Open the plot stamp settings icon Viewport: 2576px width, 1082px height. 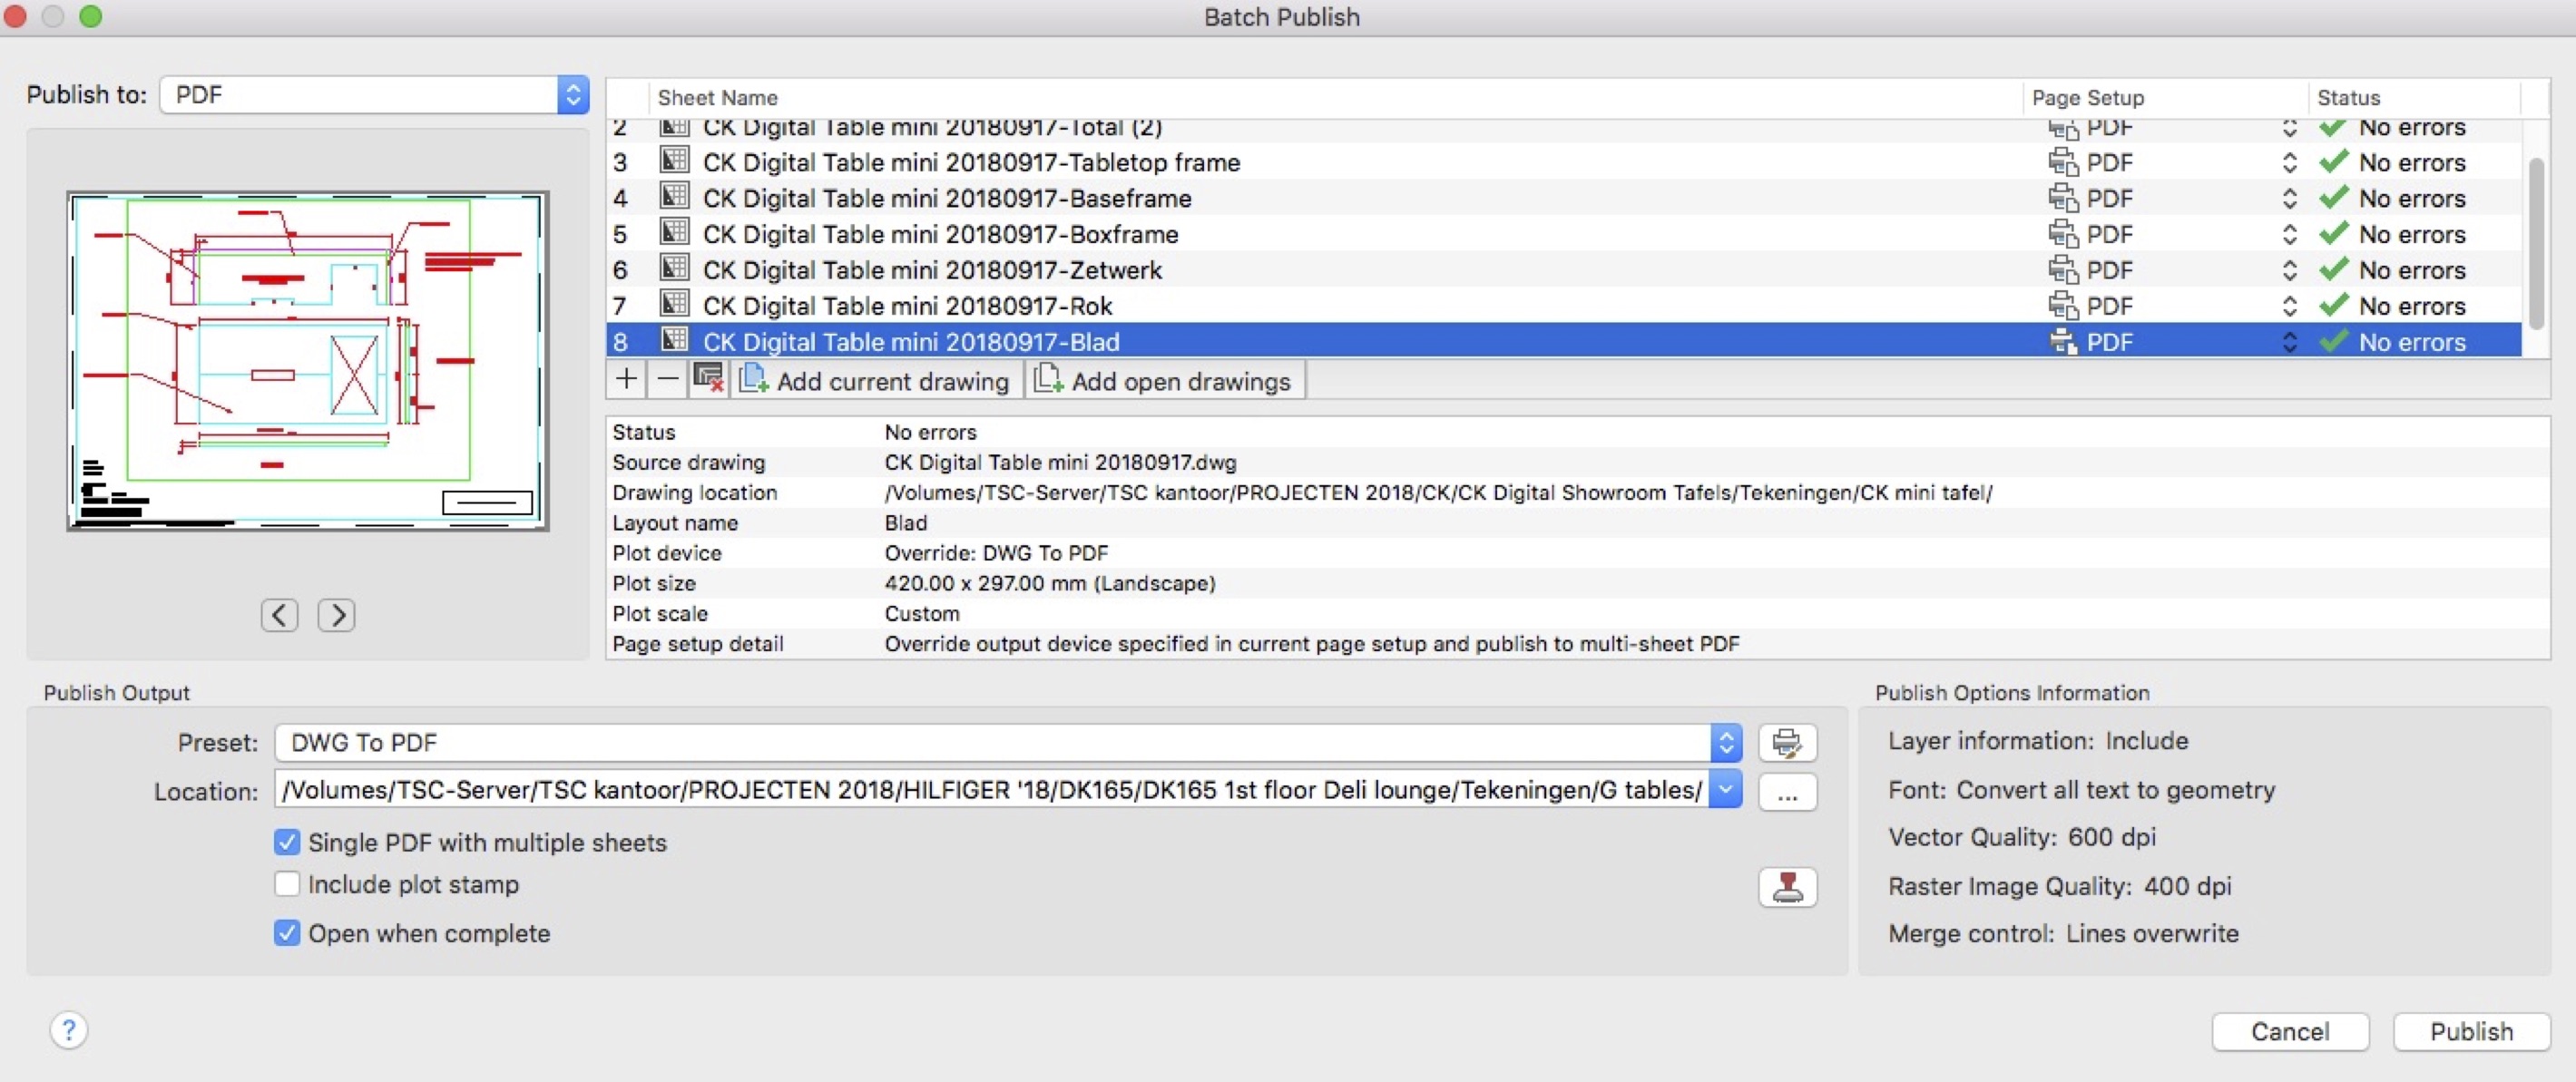pyautogui.click(x=1786, y=887)
